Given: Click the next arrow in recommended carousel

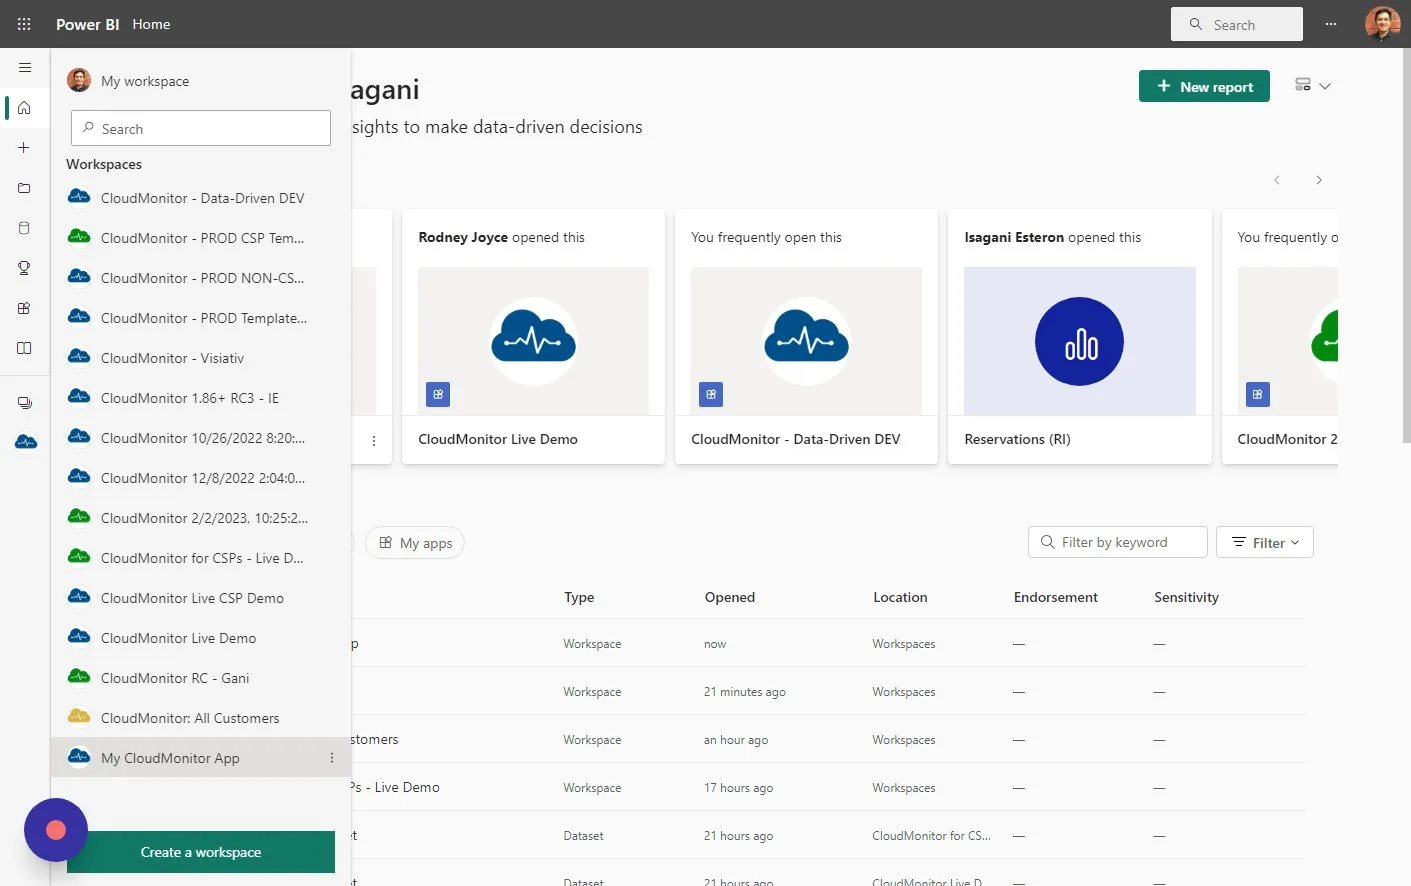Looking at the screenshot, I should (1319, 180).
